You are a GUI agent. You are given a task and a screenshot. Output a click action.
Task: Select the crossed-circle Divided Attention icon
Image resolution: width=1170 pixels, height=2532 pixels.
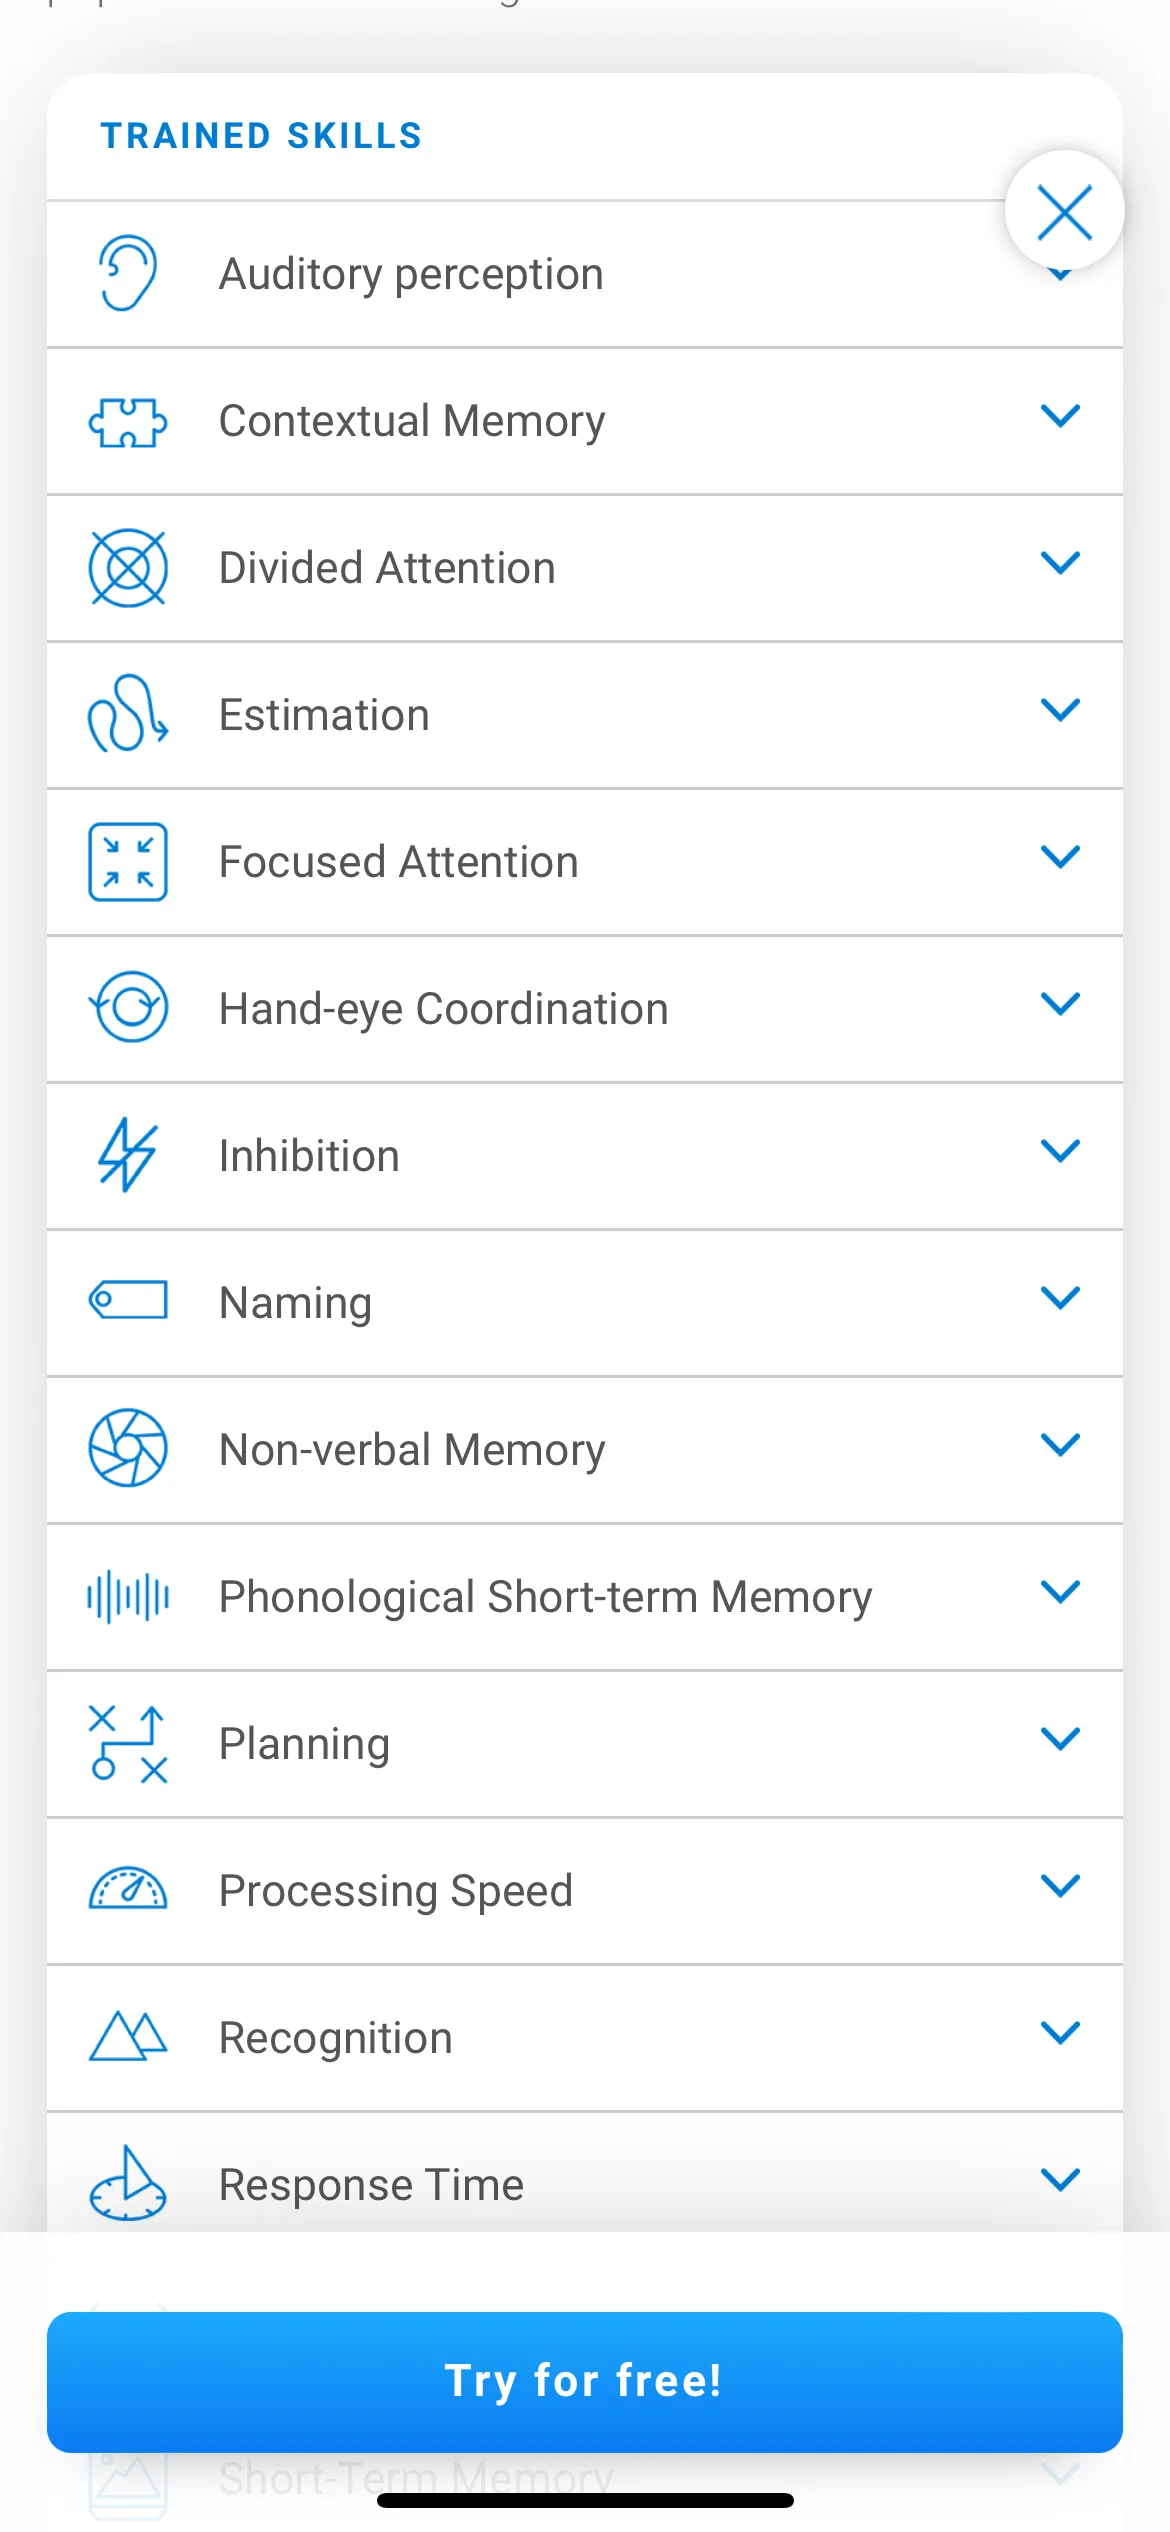coord(128,568)
